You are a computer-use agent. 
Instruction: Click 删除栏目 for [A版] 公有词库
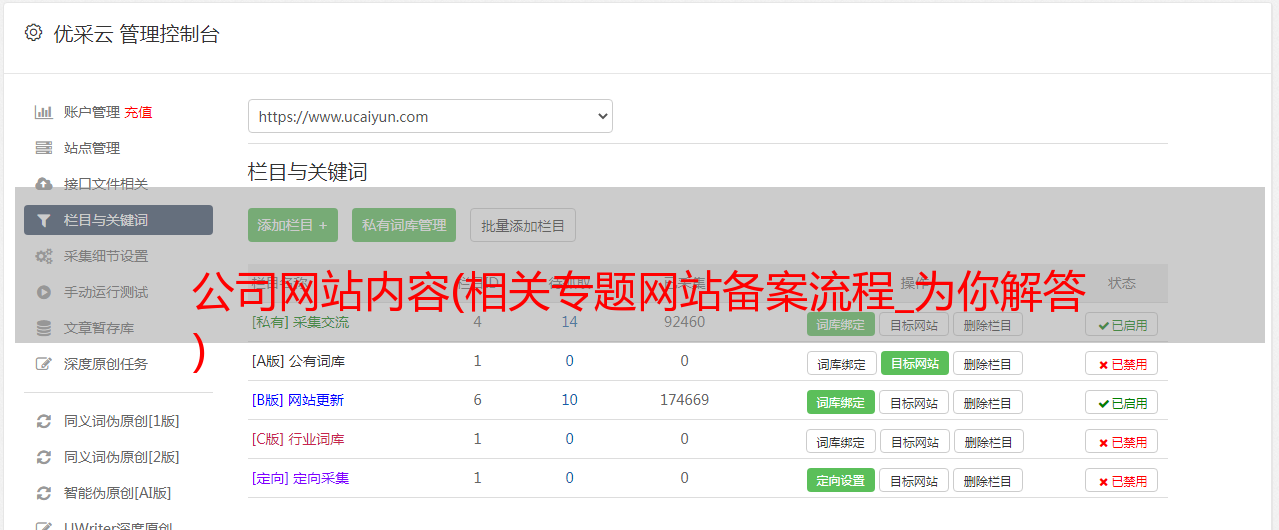(x=988, y=363)
